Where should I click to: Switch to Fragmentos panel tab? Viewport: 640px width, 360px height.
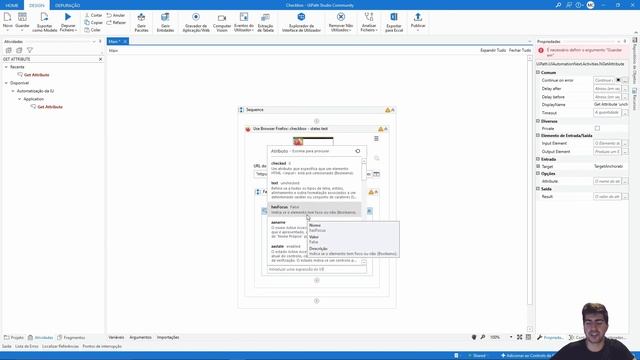72,338
